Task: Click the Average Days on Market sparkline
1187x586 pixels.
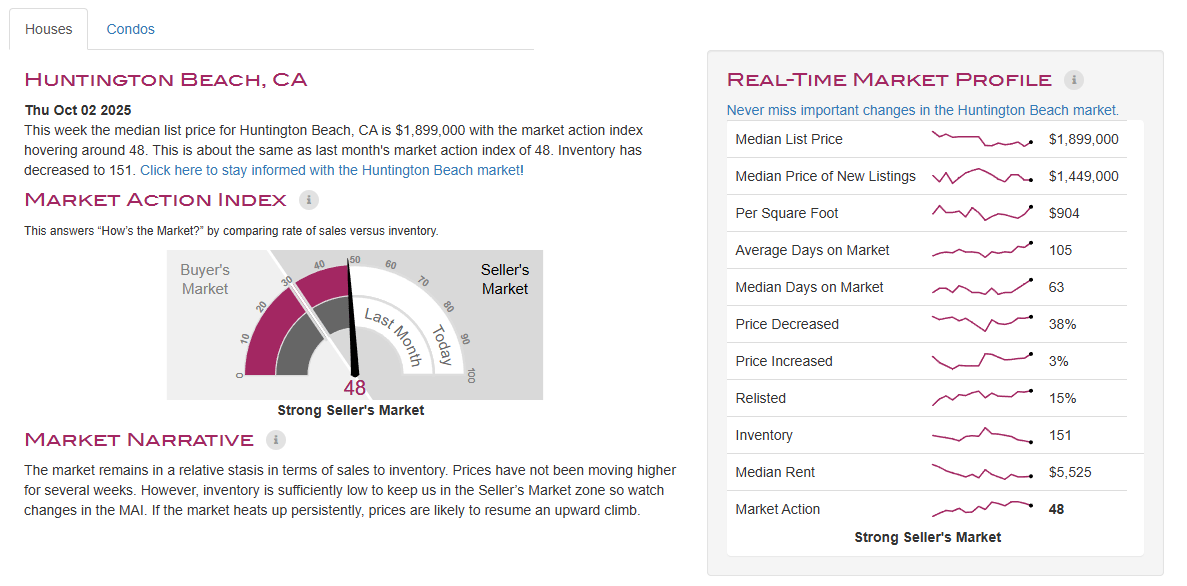Action: click(981, 250)
